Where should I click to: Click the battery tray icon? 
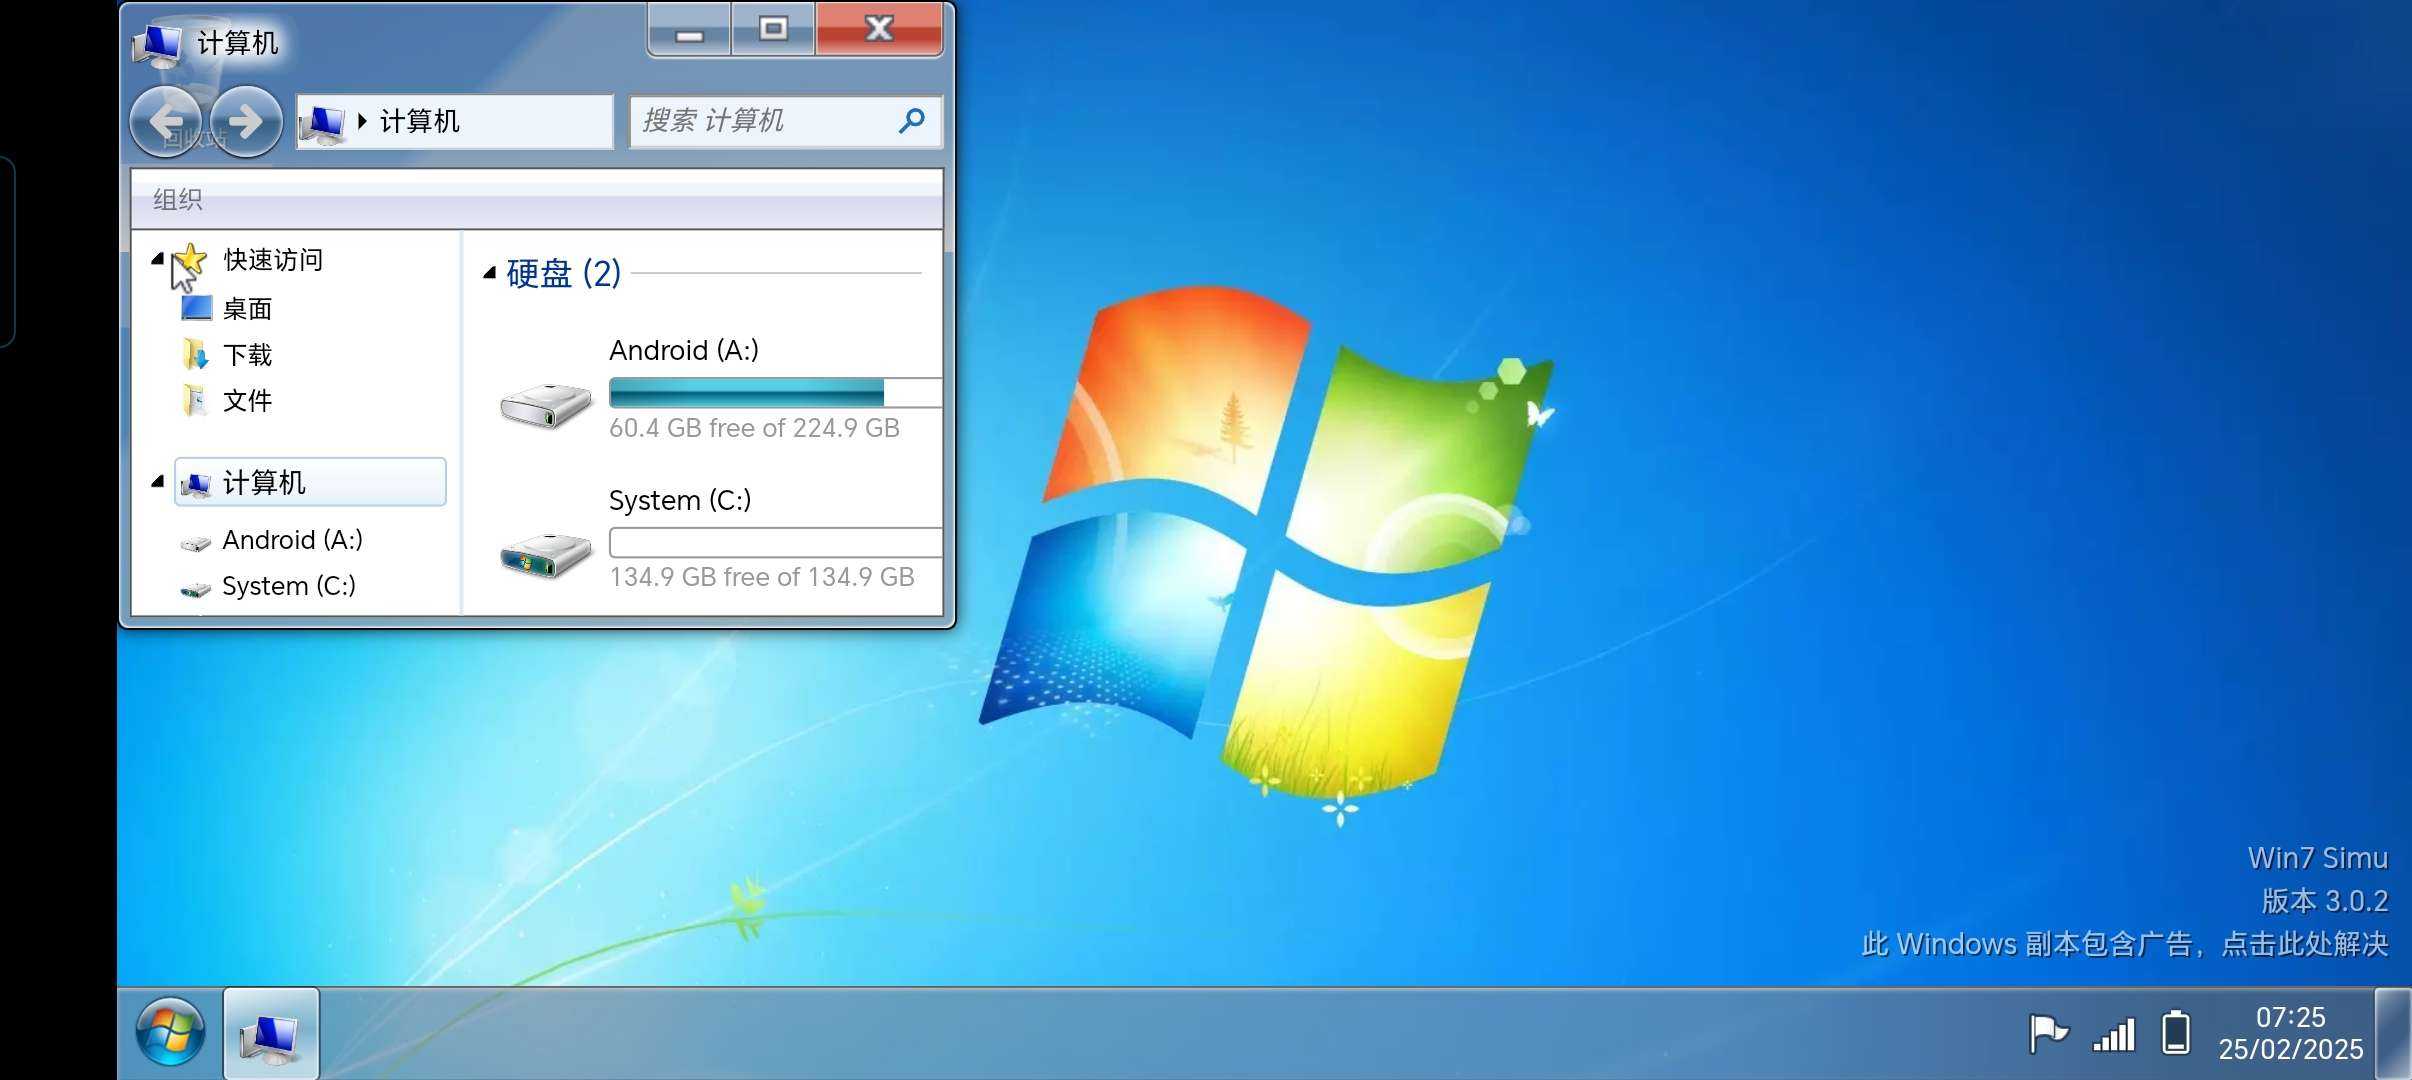tap(2176, 1033)
